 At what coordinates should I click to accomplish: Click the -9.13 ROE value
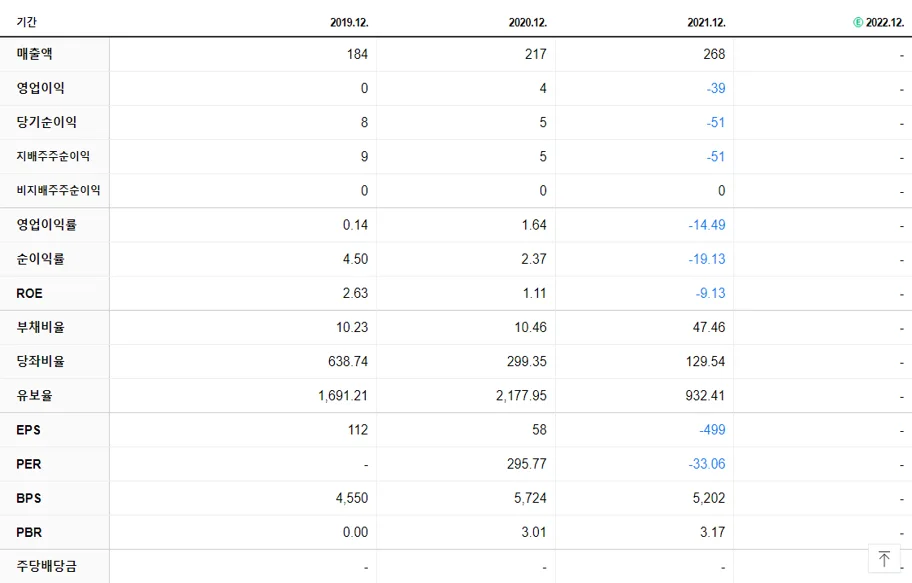pos(710,293)
